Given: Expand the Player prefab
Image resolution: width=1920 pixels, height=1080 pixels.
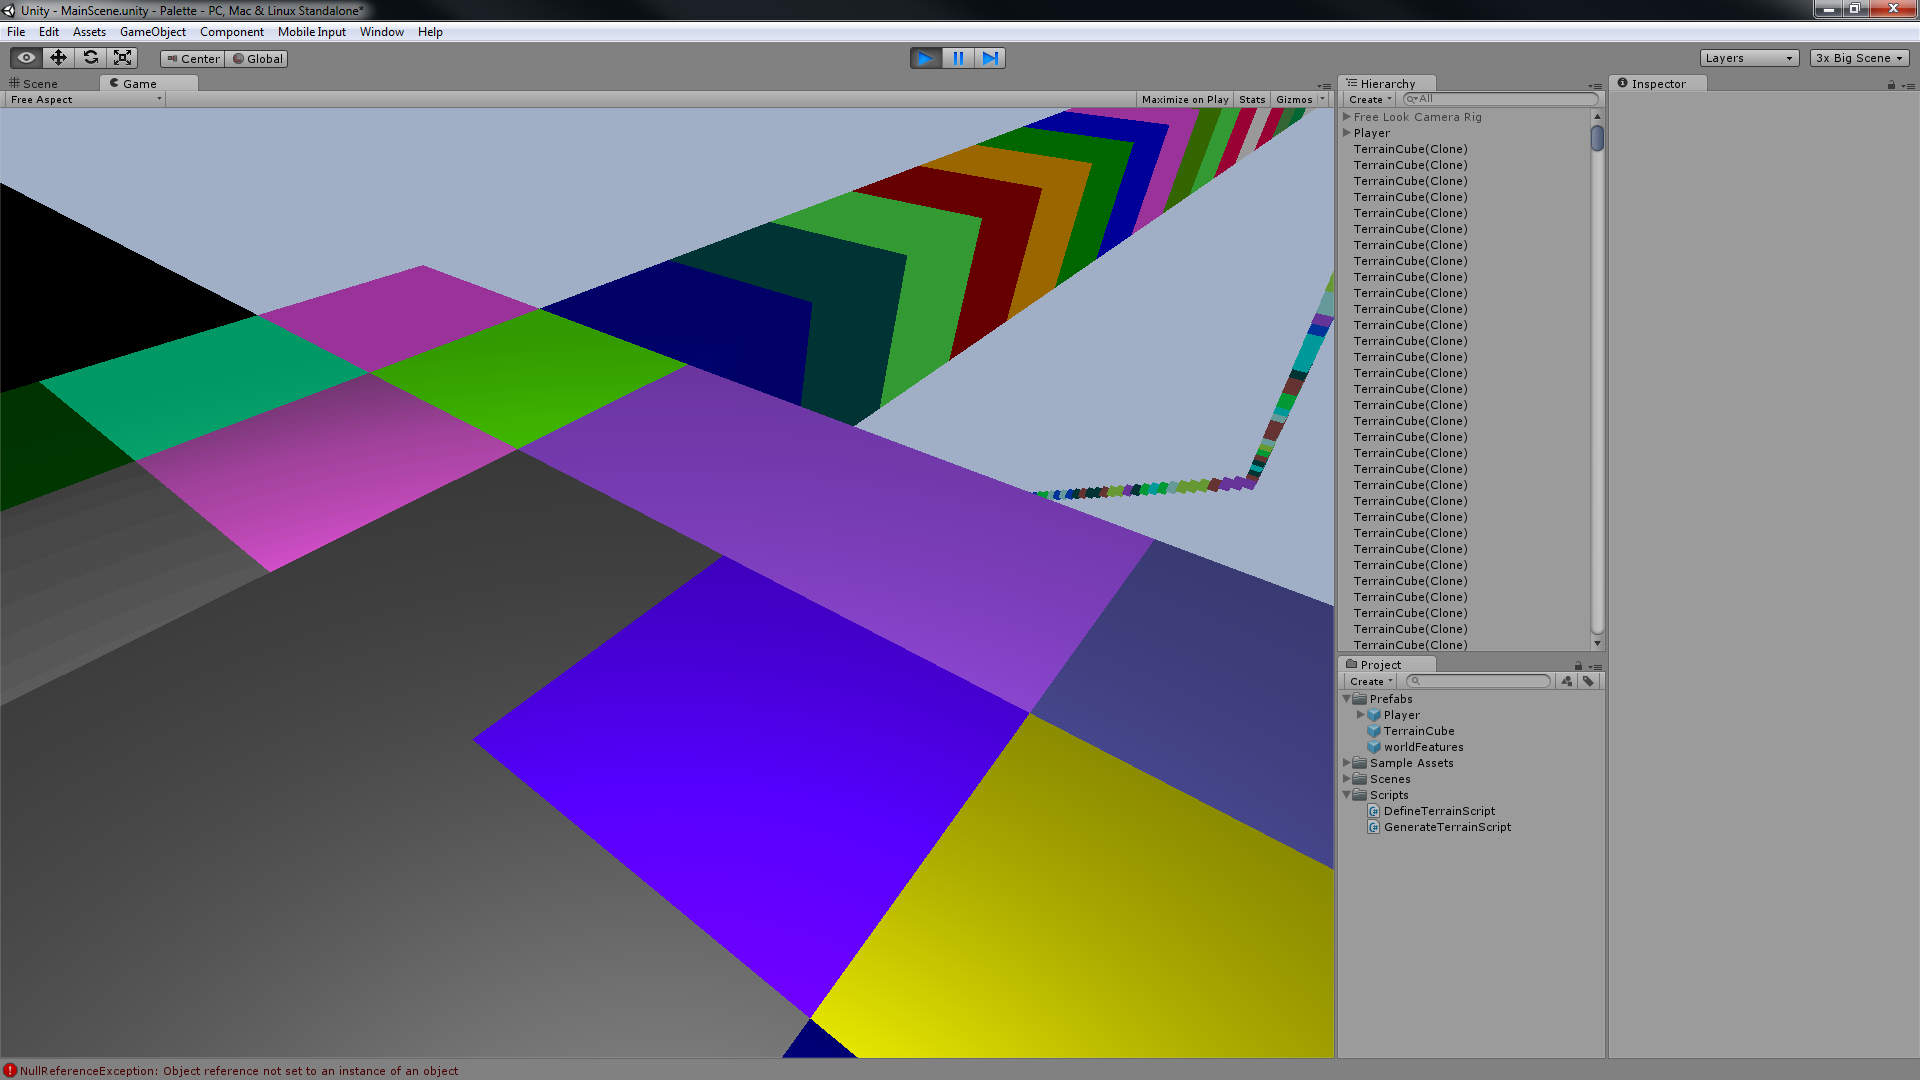Looking at the screenshot, I should (x=1361, y=715).
